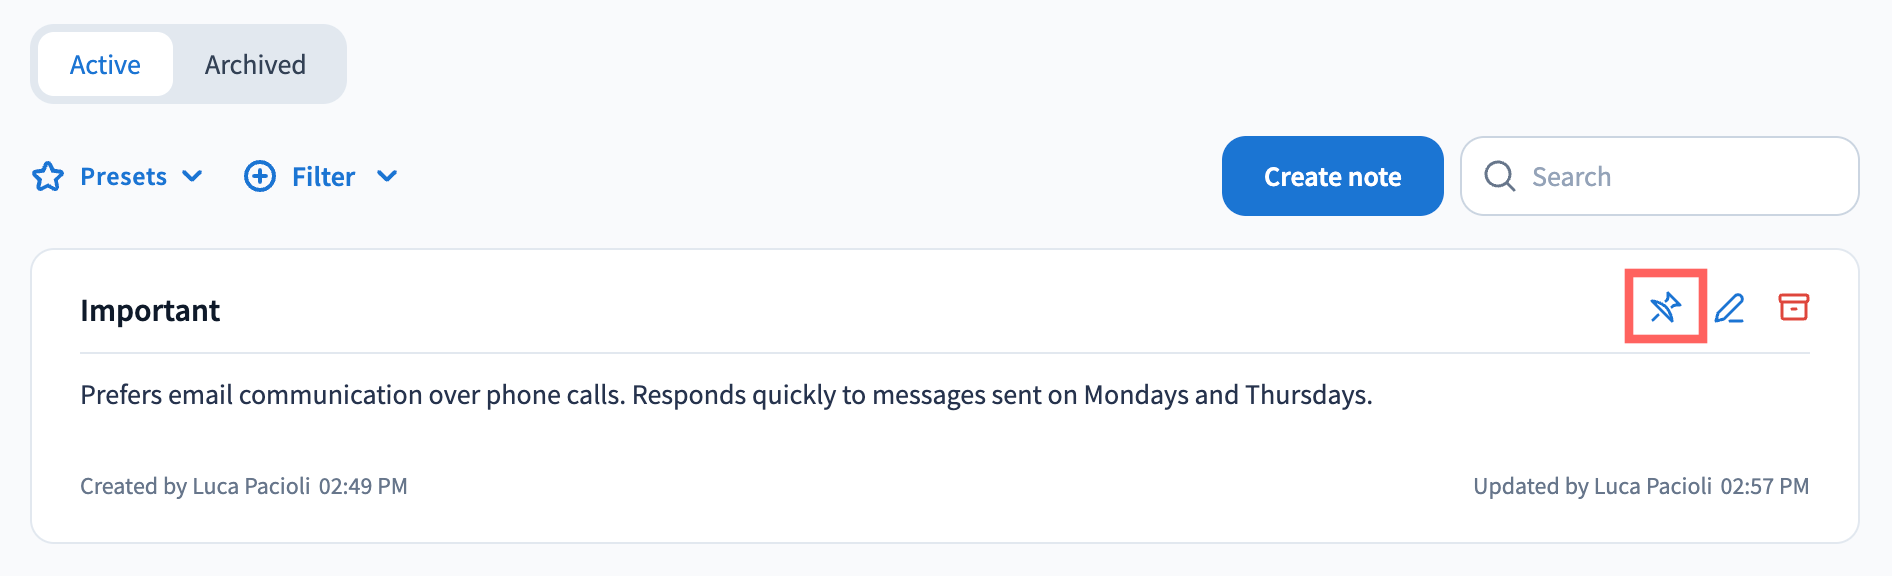Click the Updated by Luca Pacioli text
Screen dimensions: 1892x576
(1592, 487)
